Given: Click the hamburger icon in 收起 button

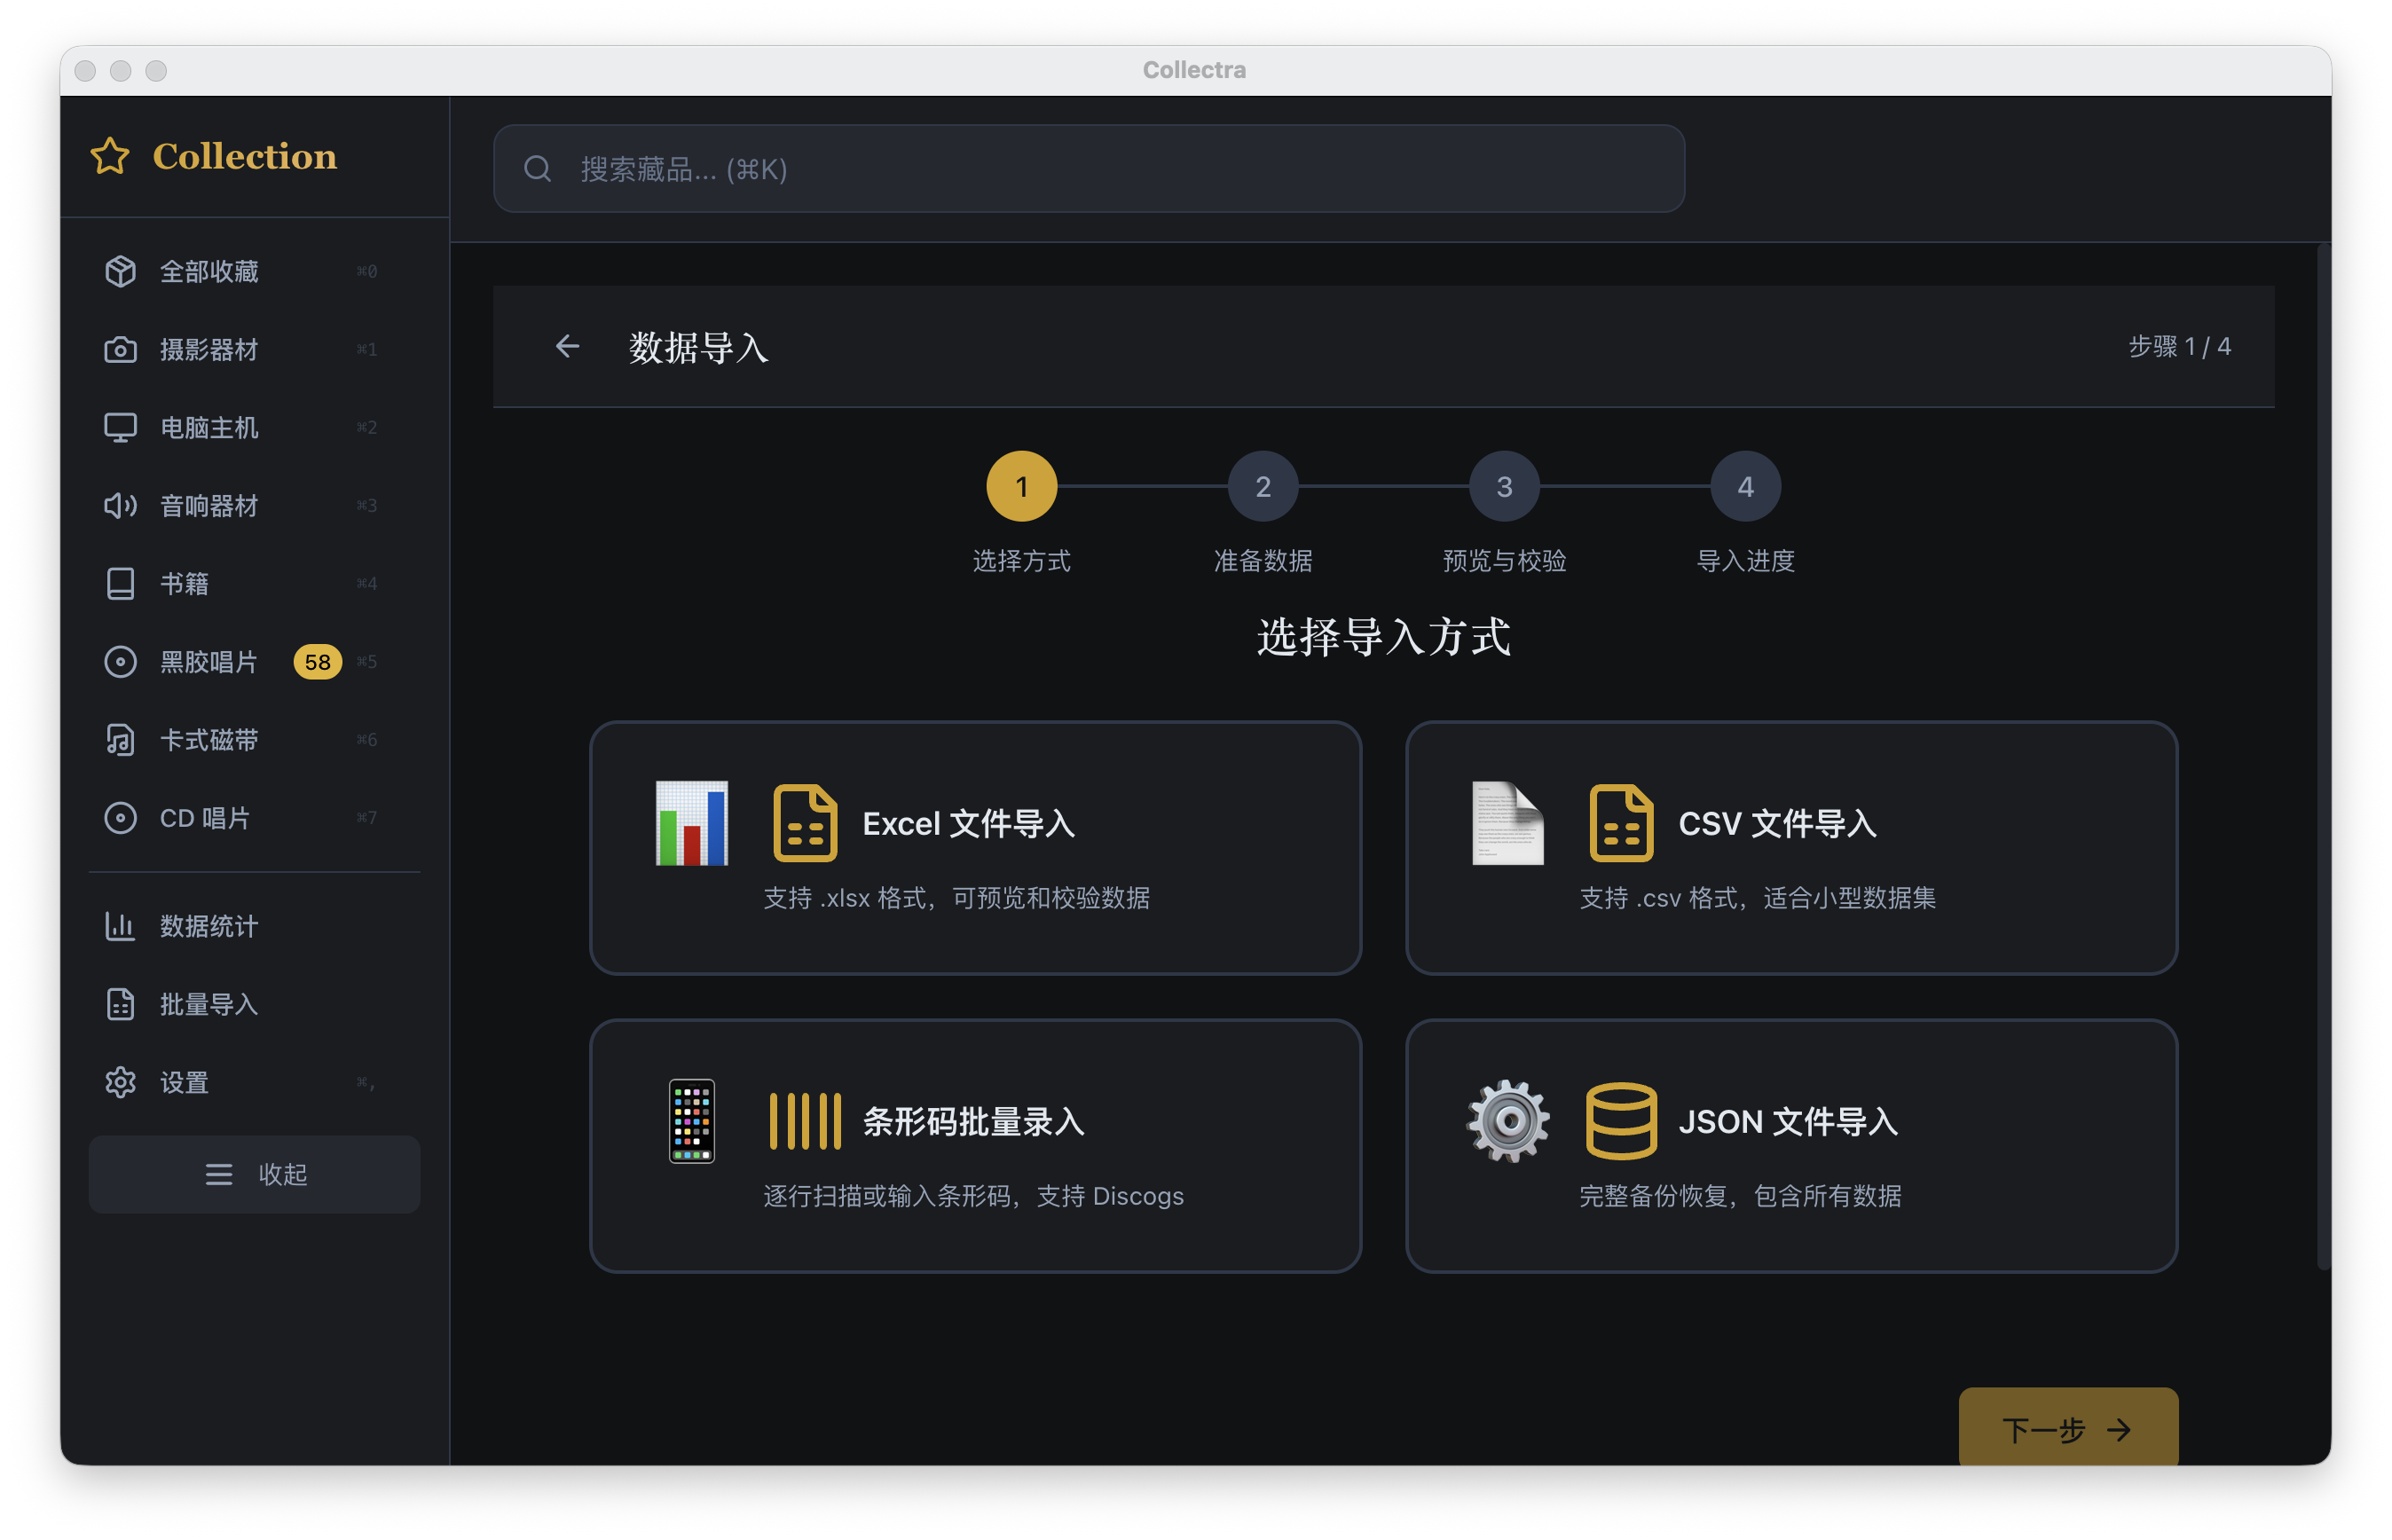Looking at the screenshot, I should (x=218, y=1173).
